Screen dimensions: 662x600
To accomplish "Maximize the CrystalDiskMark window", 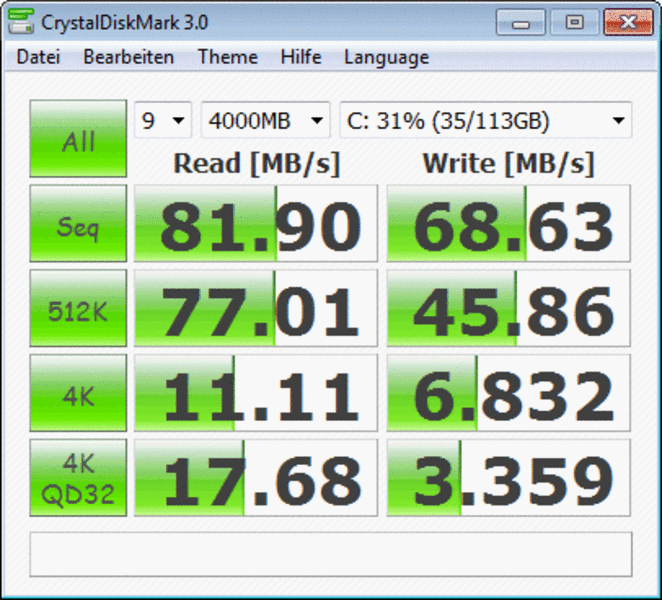I will (x=574, y=22).
